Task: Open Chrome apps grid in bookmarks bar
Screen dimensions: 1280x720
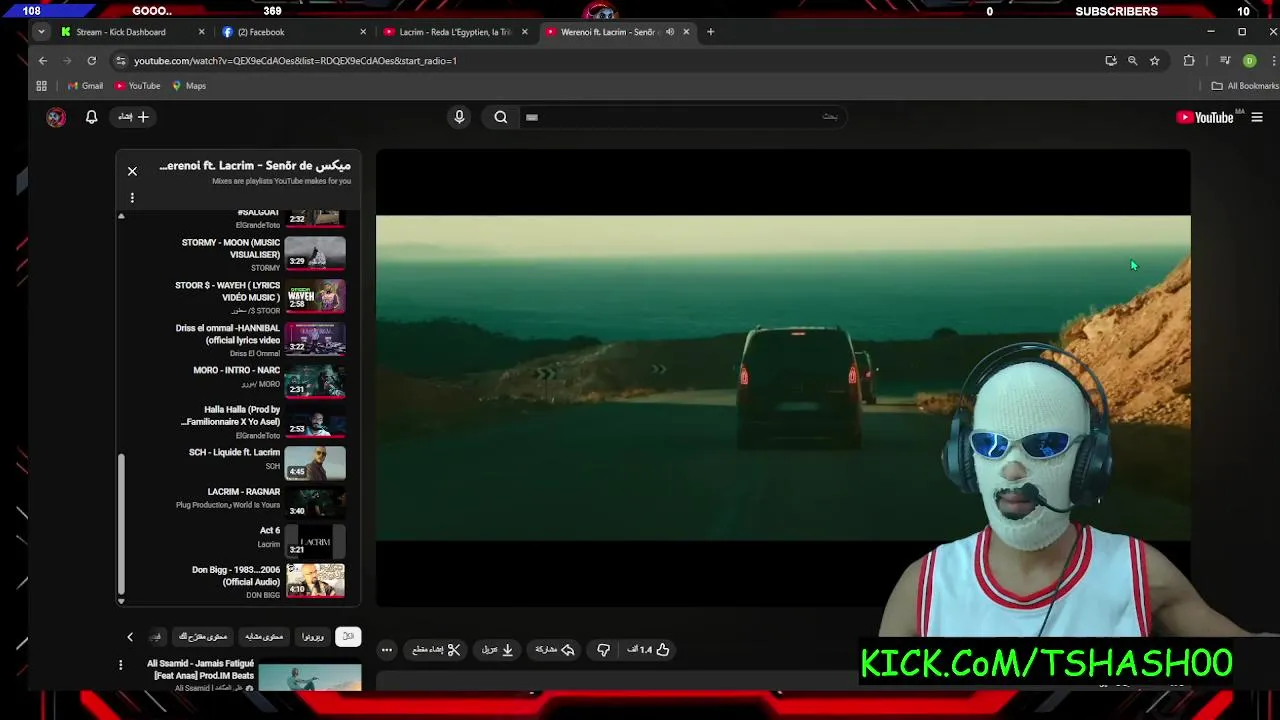Action: [42, 86]
